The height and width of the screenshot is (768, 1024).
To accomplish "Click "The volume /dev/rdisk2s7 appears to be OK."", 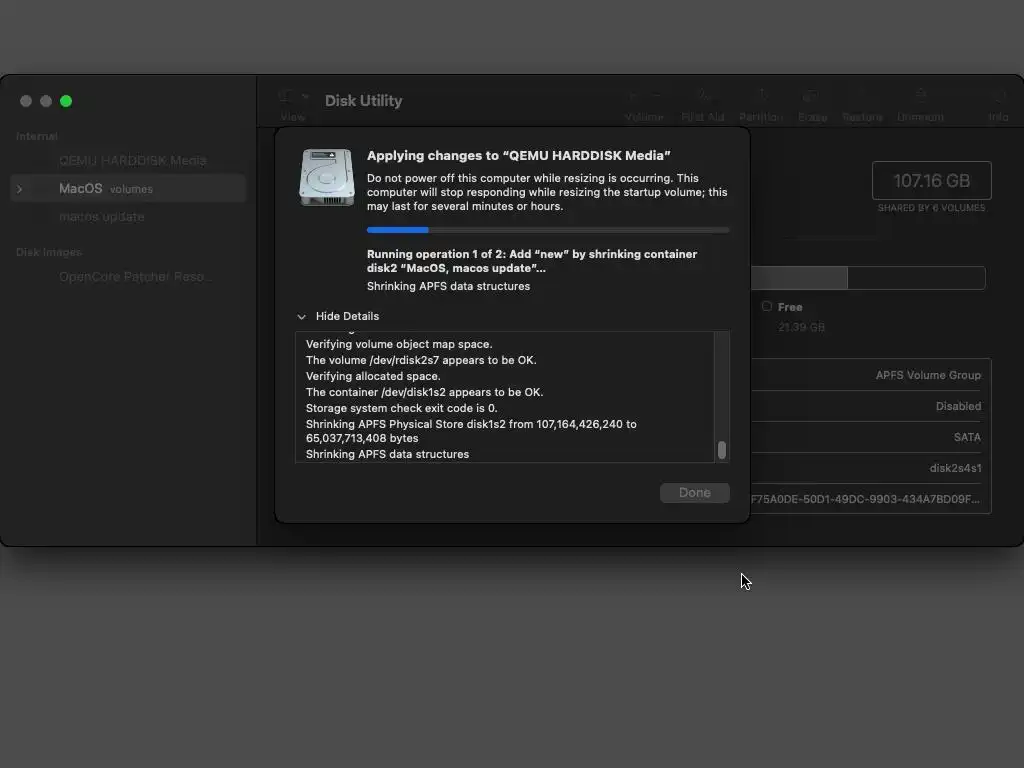I will pos(421,360).
